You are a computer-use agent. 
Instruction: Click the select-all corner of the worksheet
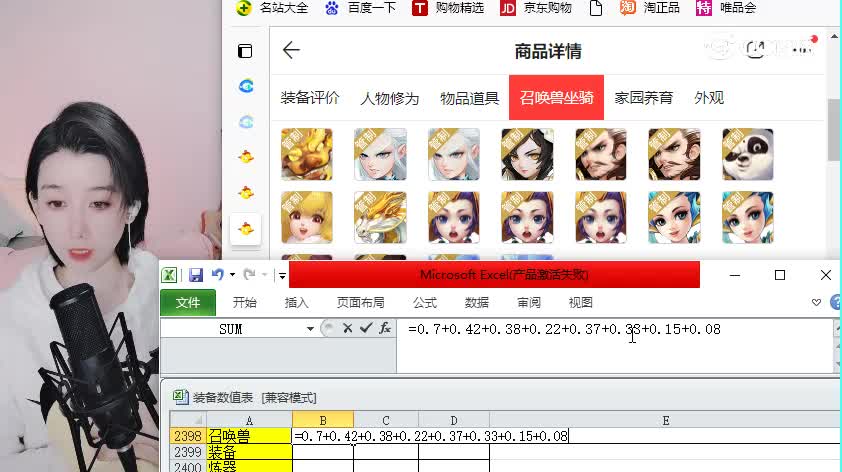tap(188, 420)
